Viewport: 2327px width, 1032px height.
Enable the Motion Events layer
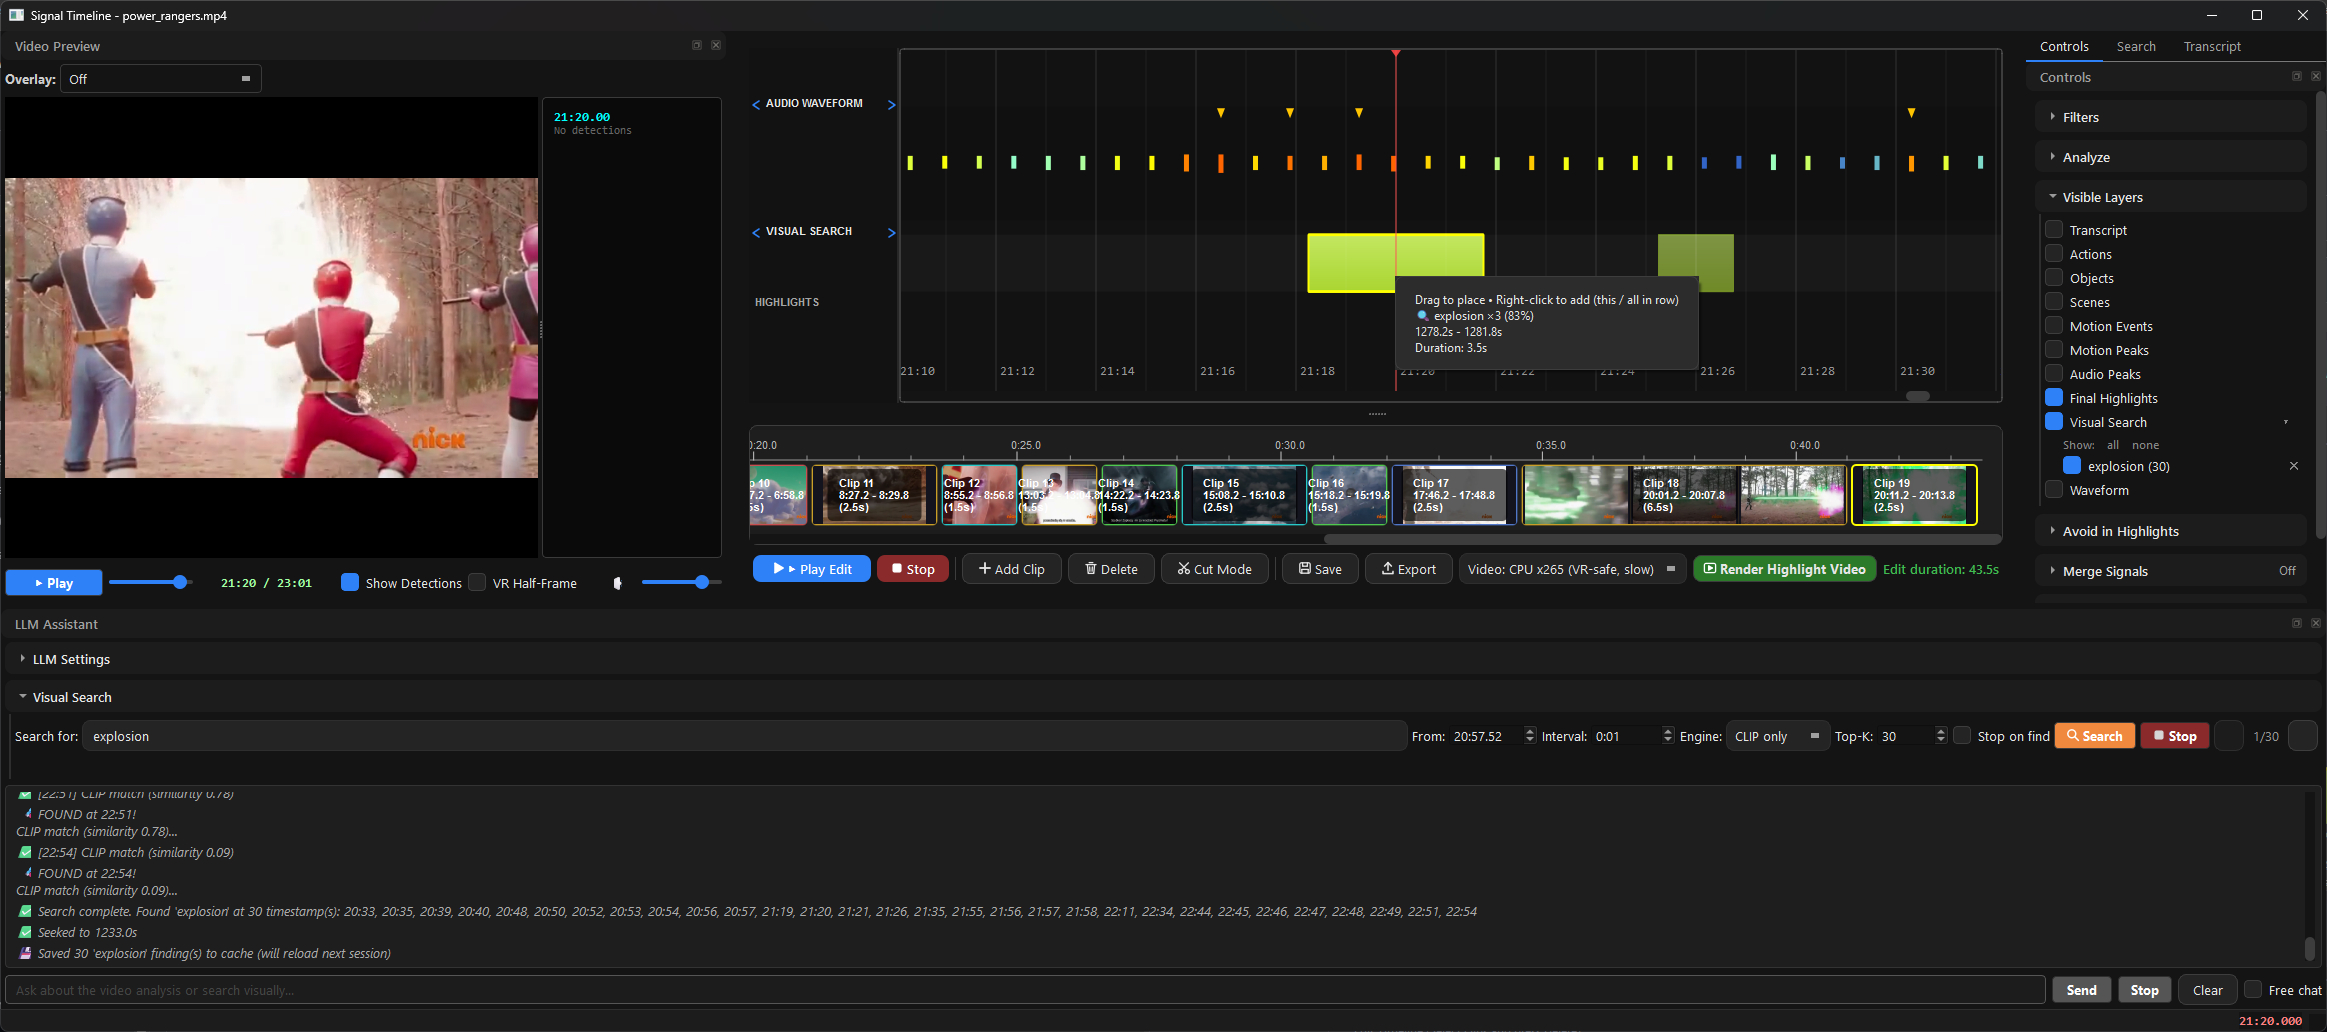click(x=2054, y=325)
